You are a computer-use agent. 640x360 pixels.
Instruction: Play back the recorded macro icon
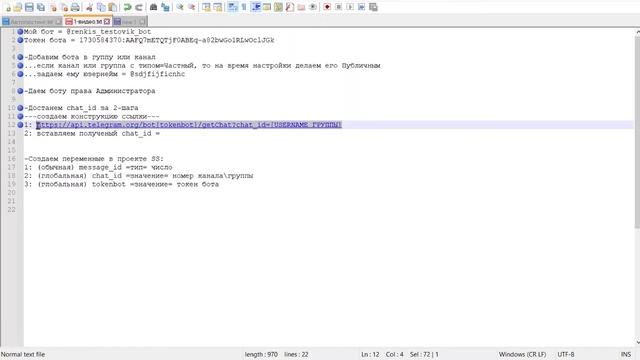(x=350, y=7)
